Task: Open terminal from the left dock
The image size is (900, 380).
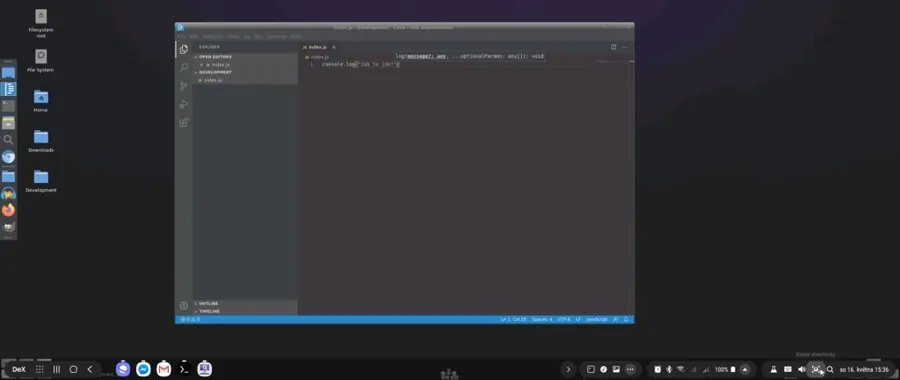Action: tap(8, 106)
